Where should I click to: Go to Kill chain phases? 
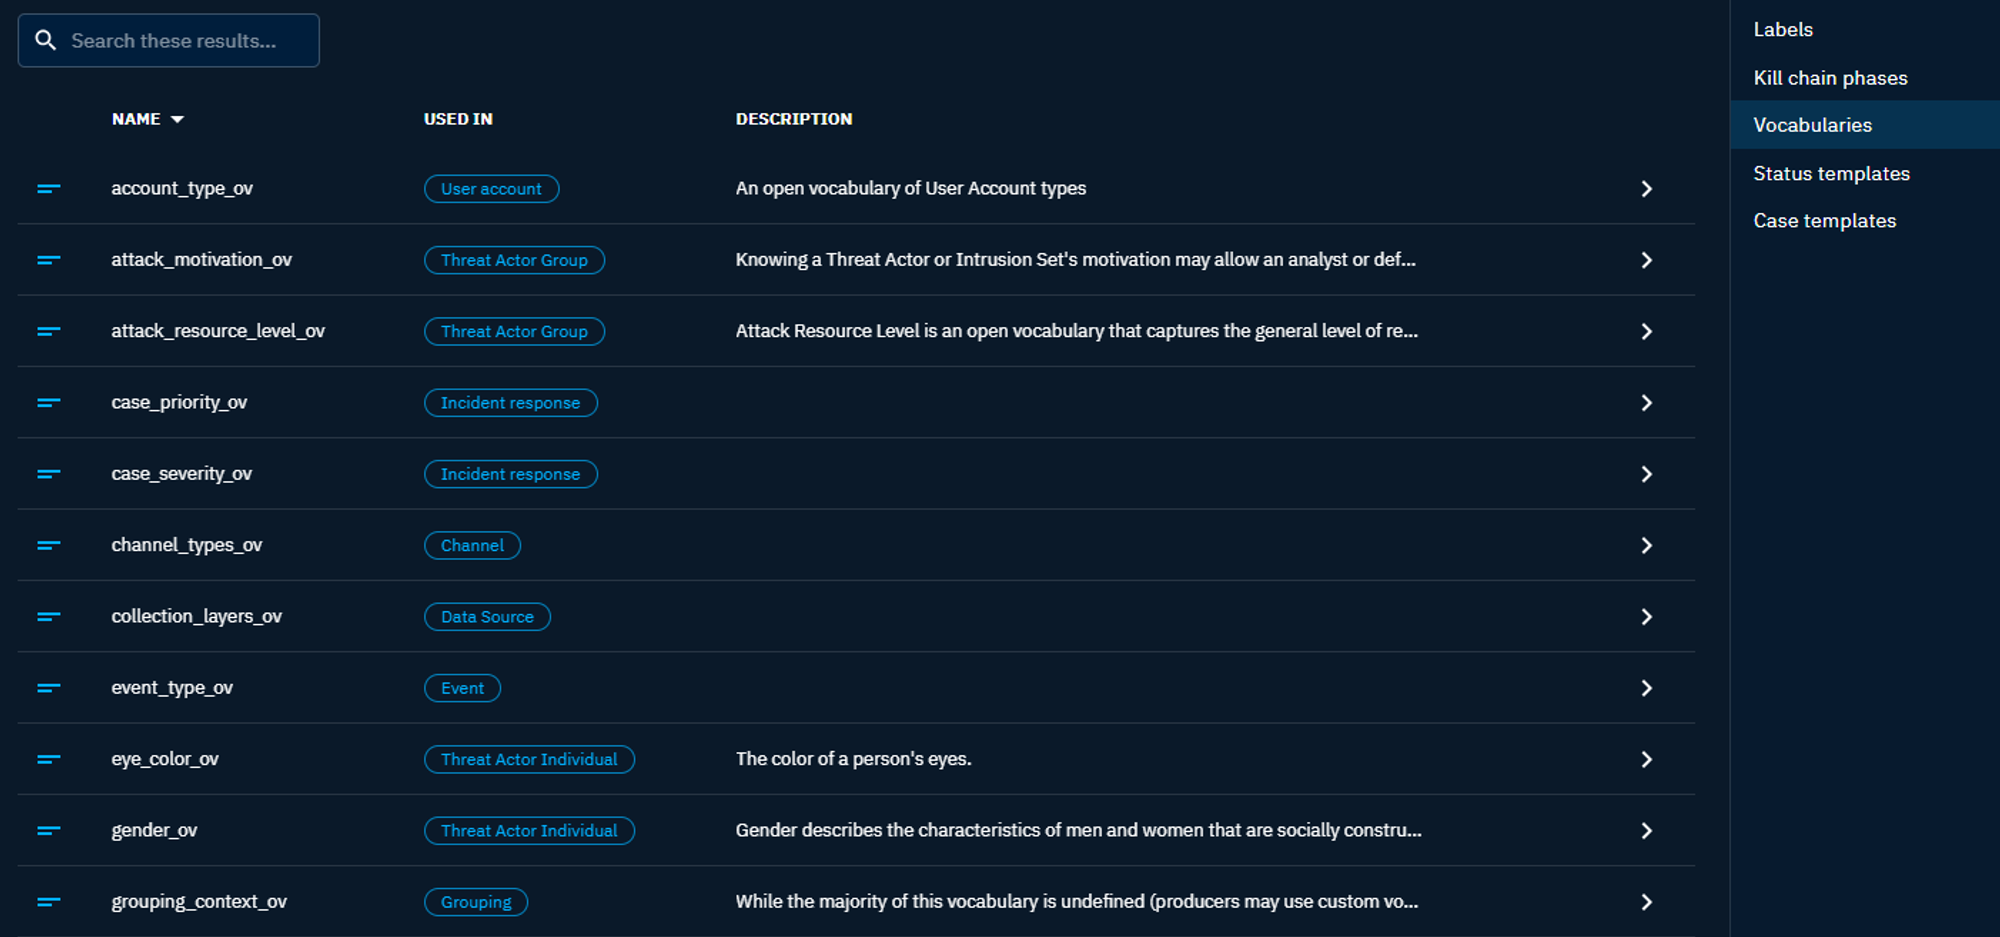coord(1830,77)
